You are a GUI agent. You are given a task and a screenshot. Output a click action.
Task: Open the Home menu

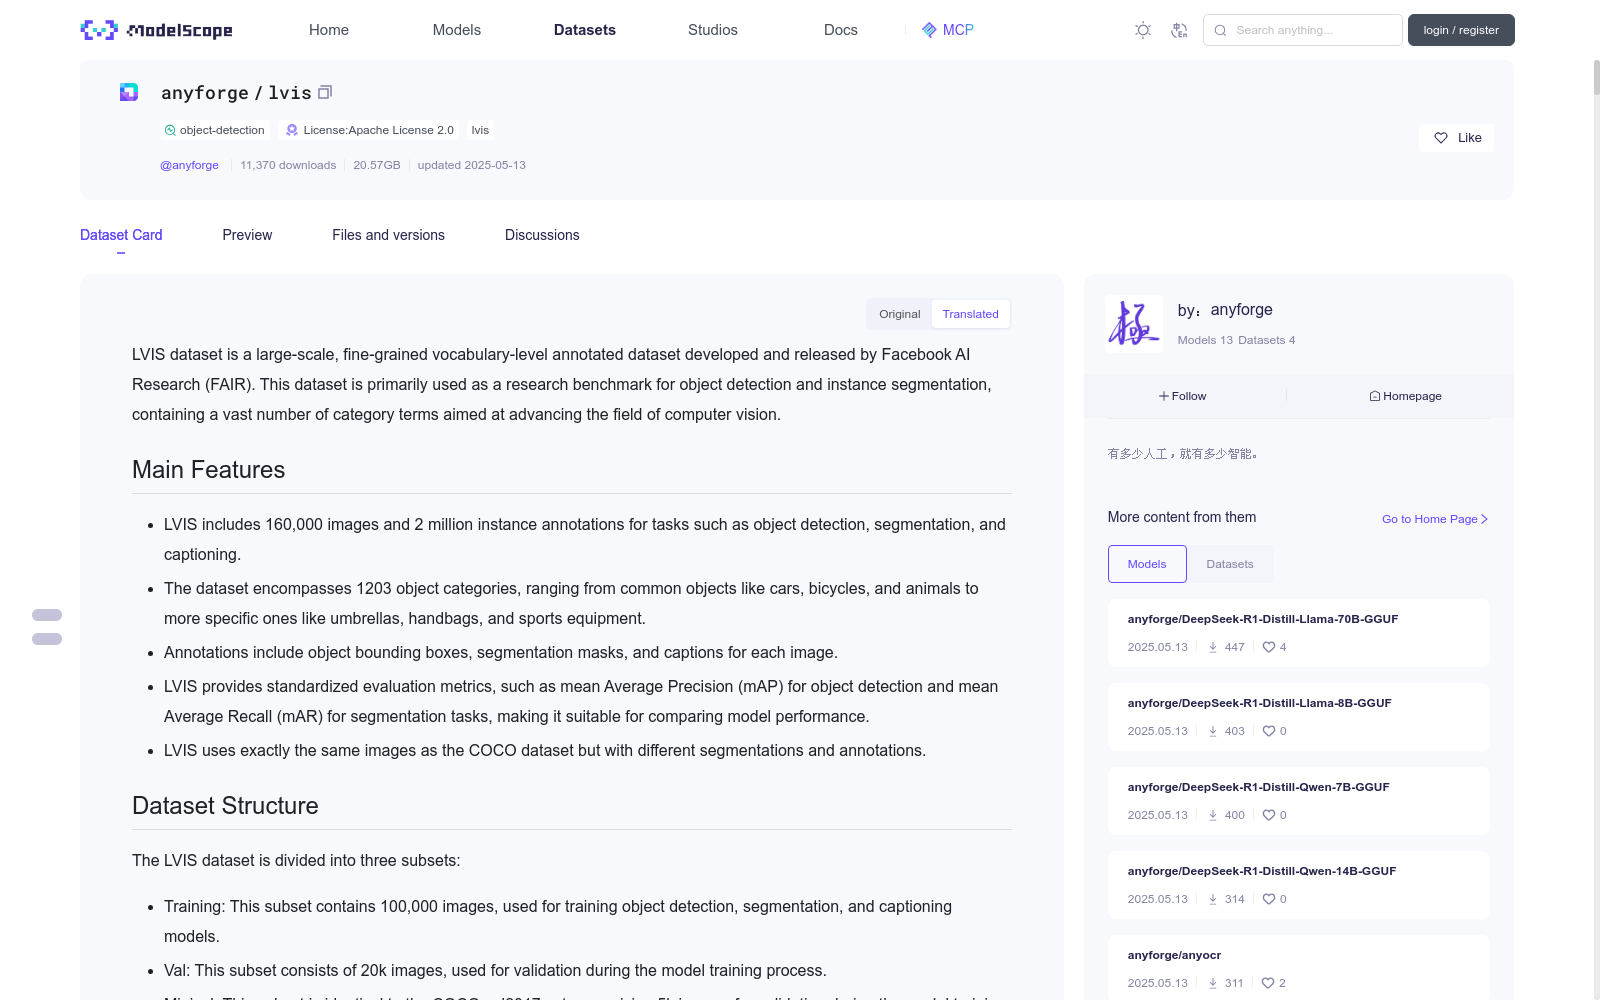point(329,30)
